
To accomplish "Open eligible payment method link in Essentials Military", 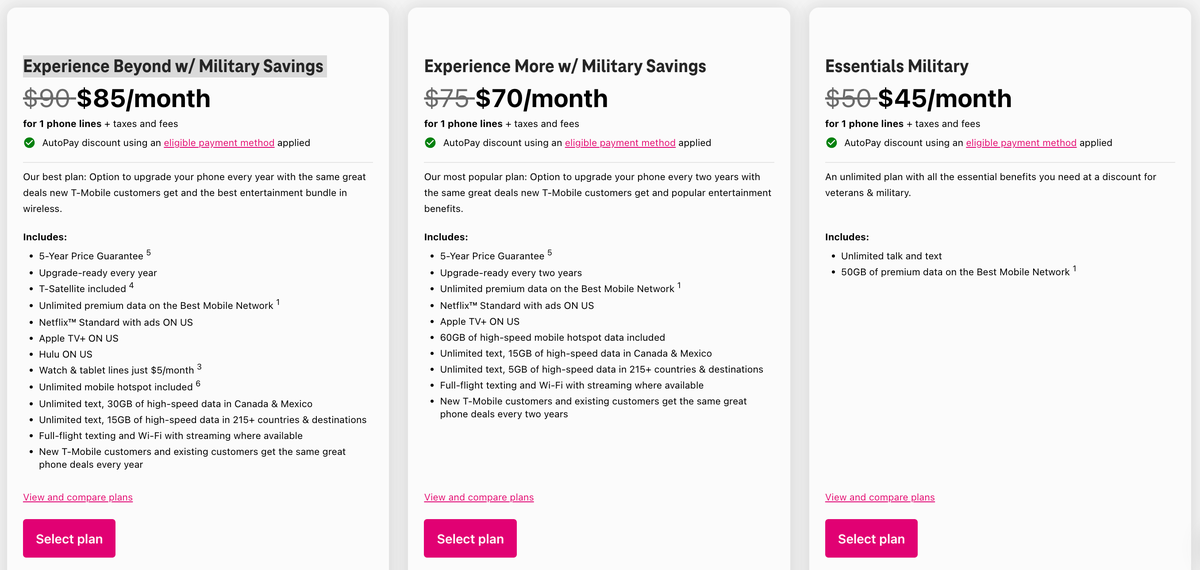I will click(x=1021, y=143).
